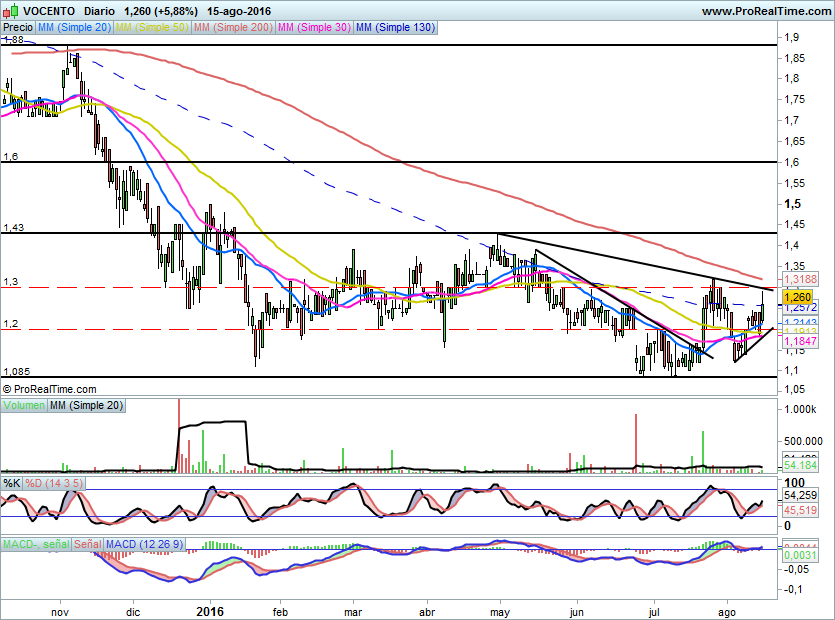Click the 0,0031 MACD value tag

click(x=800, y=555)
